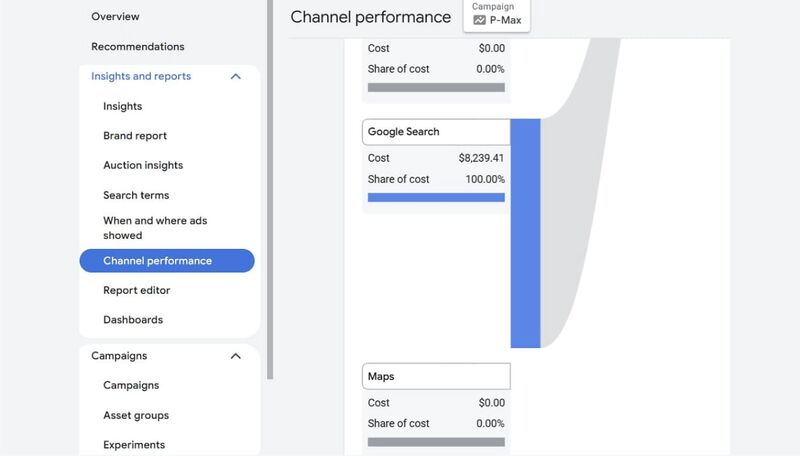Click the $8,239.41 cost value
This screenshot has height=456, width=800.
[481, 158]
